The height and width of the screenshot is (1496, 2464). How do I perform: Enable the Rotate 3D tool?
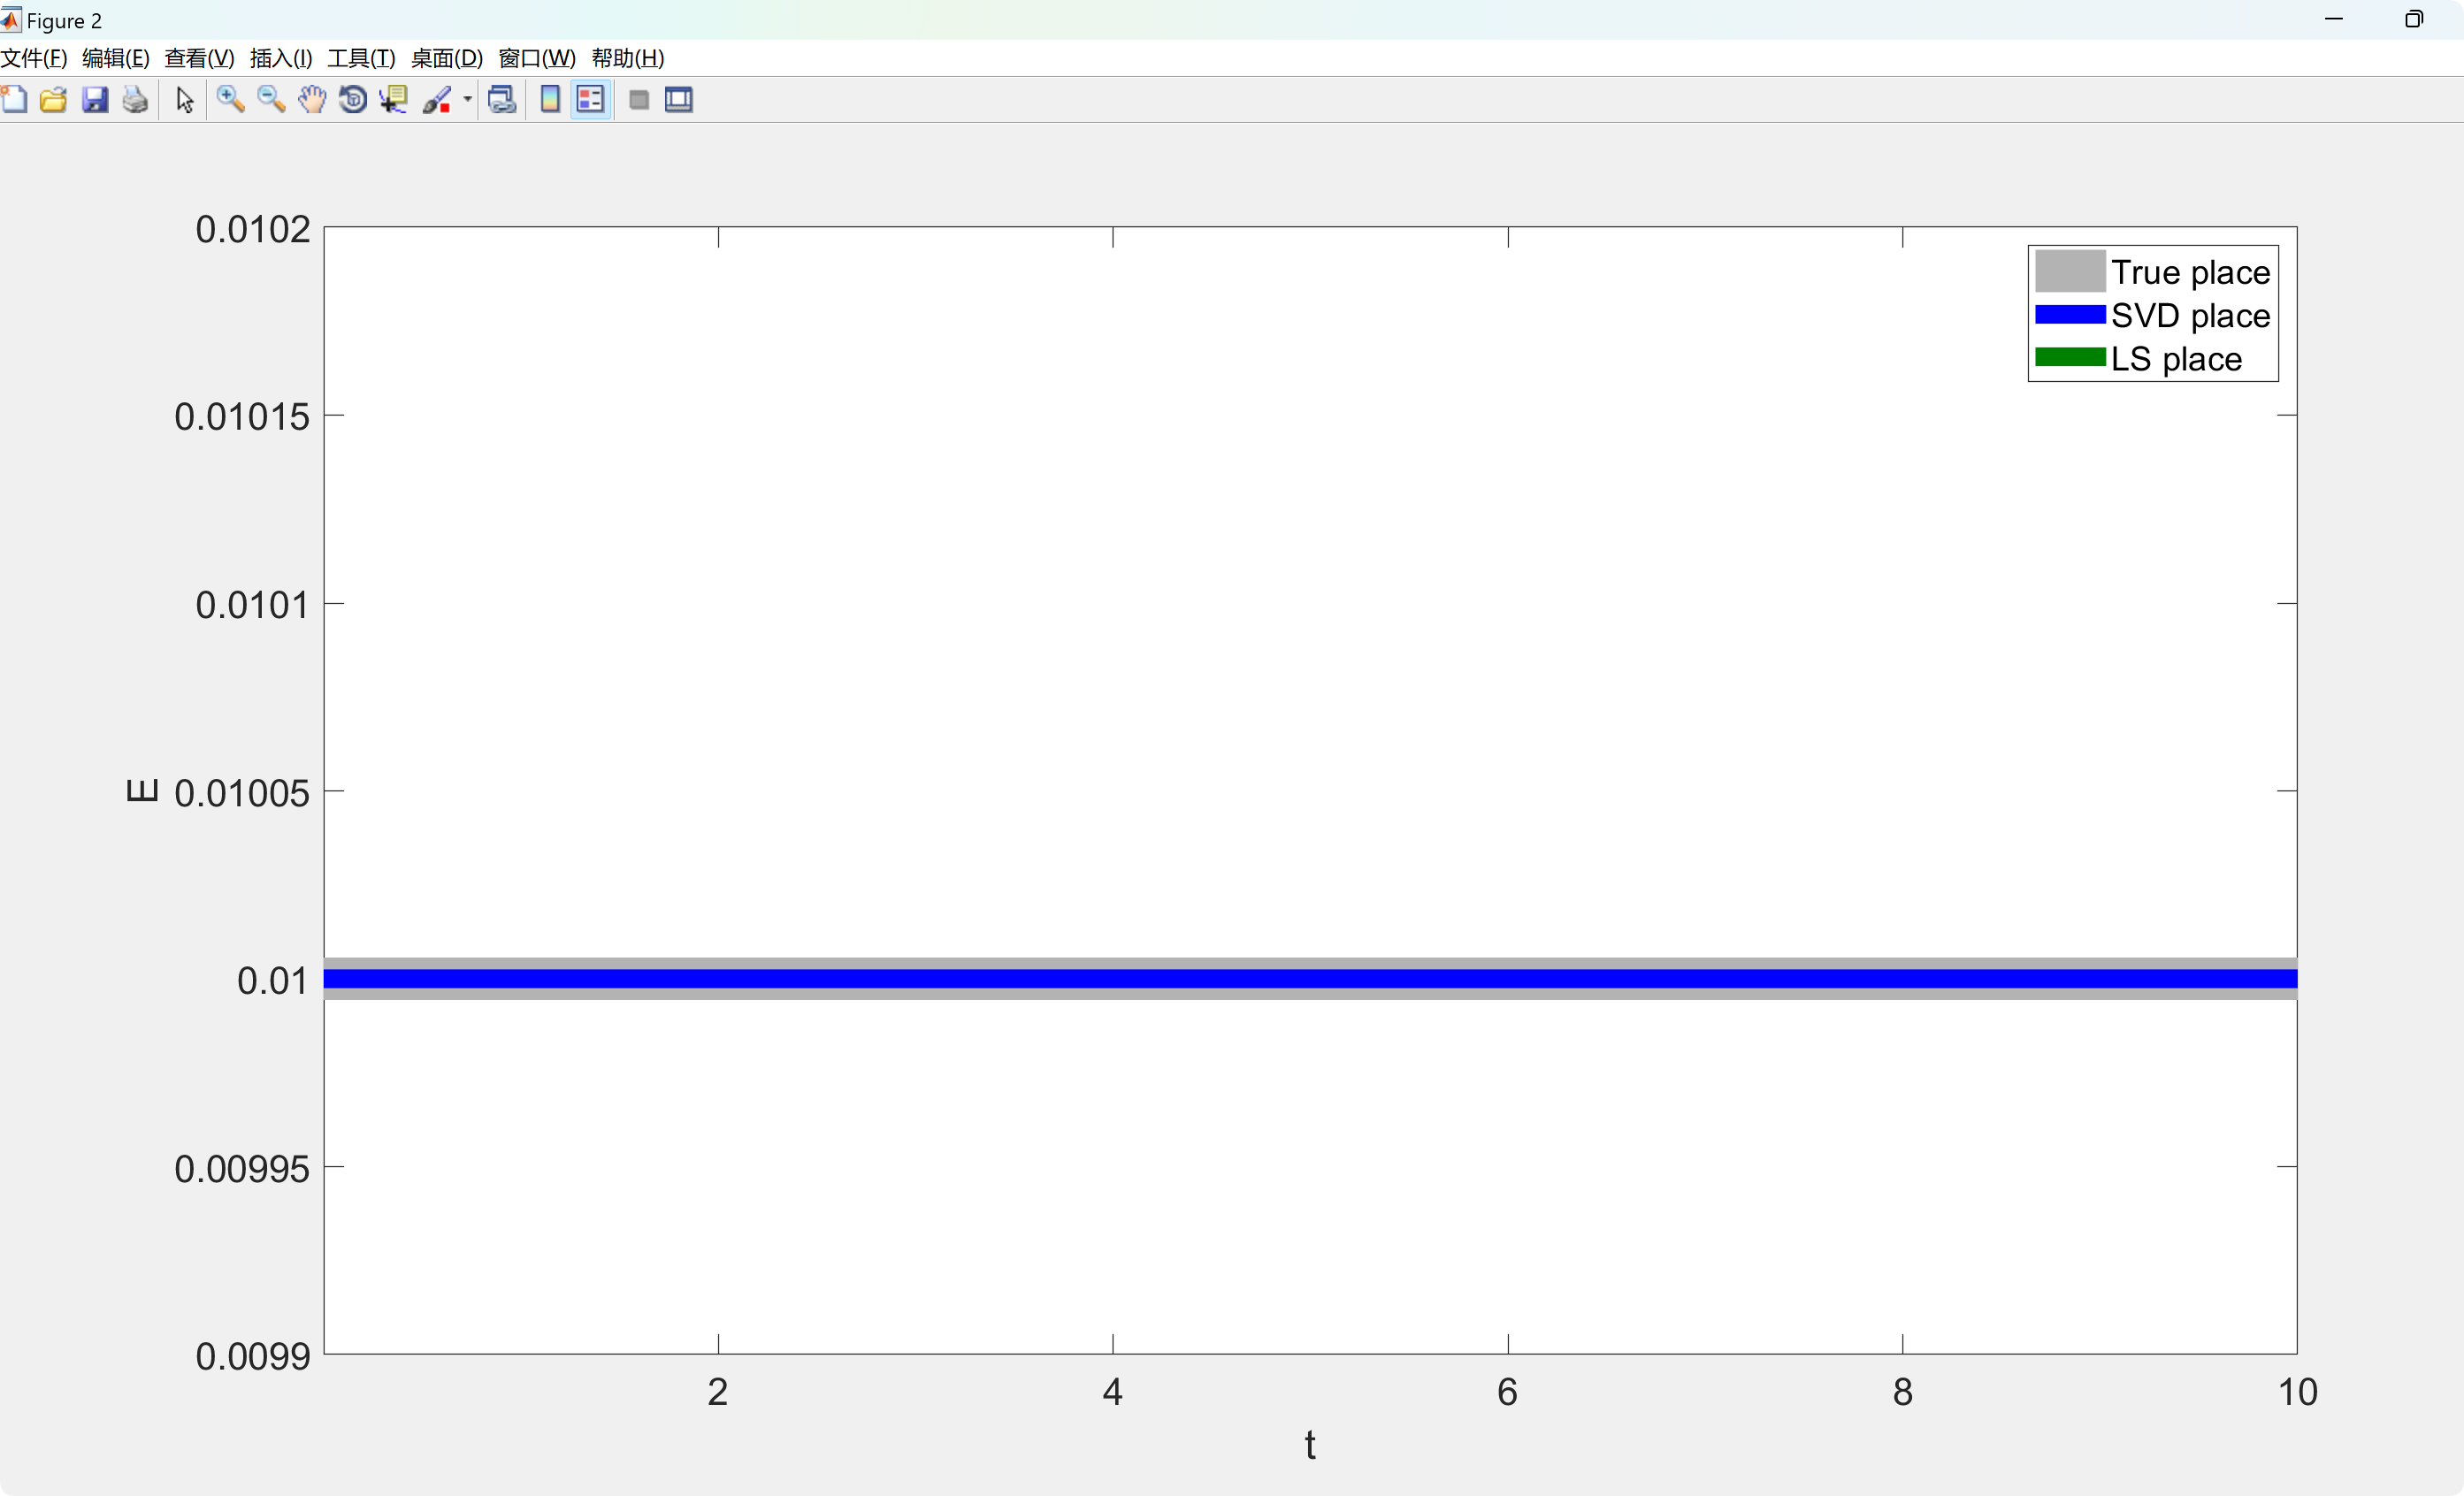[353, 100]
